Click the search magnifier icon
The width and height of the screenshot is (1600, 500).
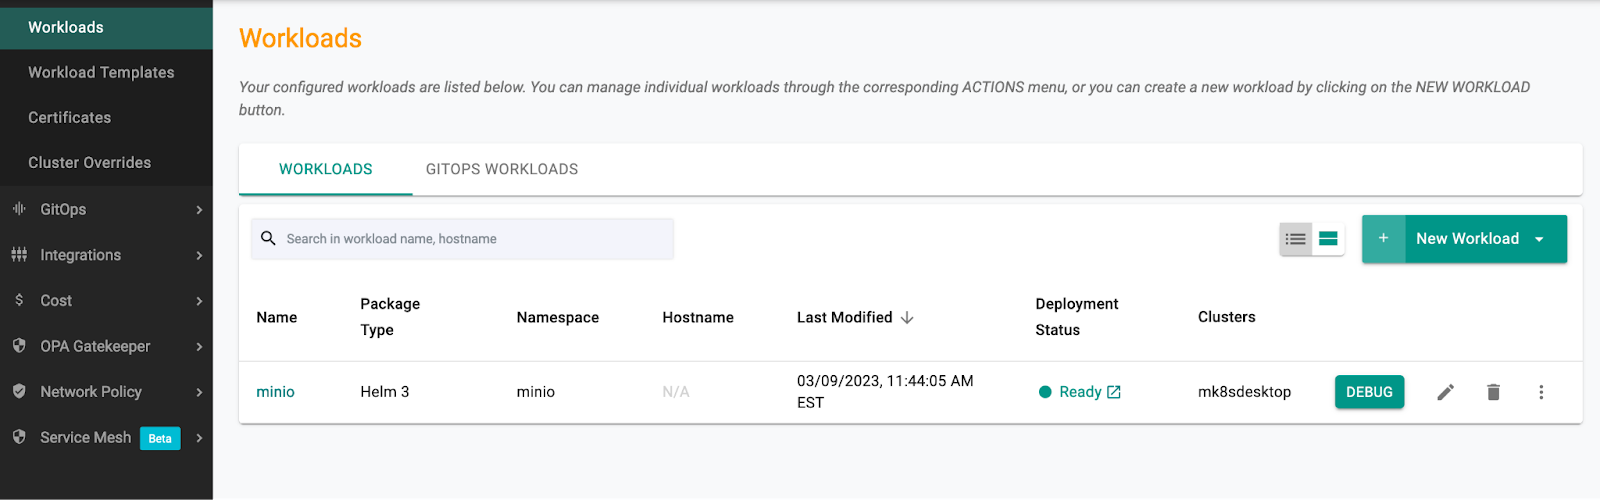coord(268,239)
